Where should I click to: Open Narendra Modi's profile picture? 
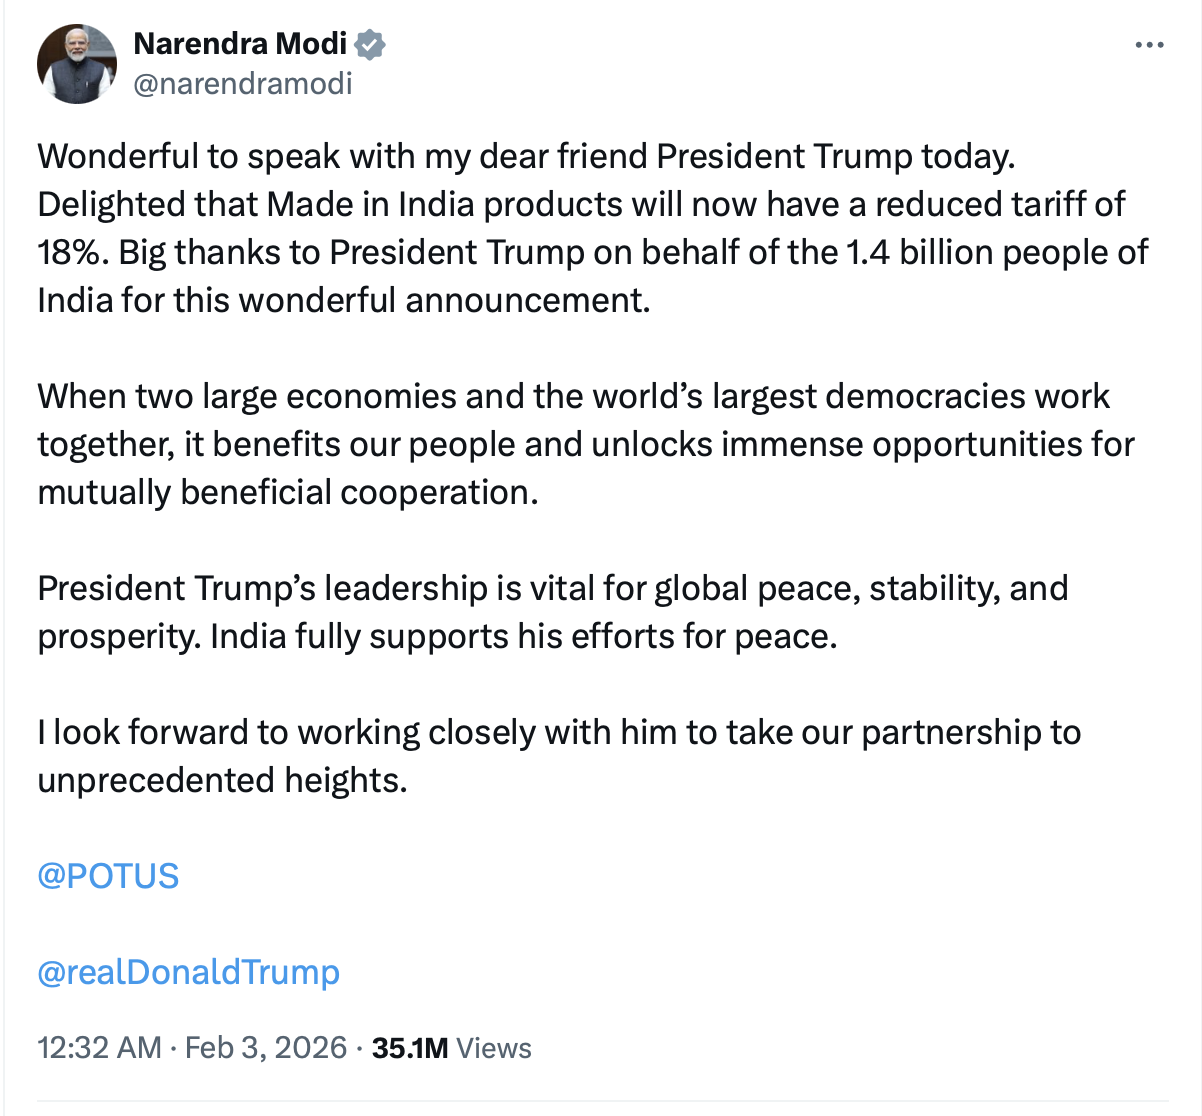[x=77, y=64]
